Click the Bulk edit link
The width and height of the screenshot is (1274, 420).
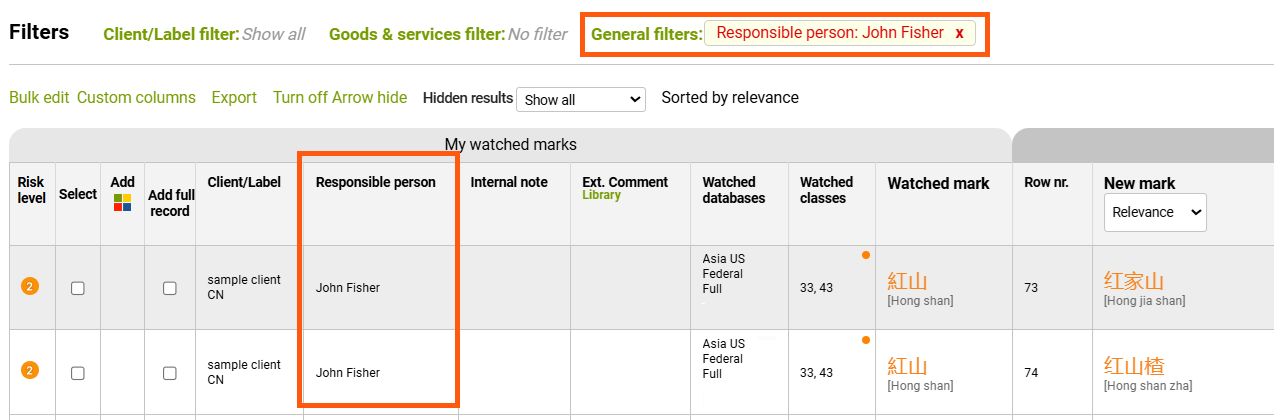(x=39, y=98)
